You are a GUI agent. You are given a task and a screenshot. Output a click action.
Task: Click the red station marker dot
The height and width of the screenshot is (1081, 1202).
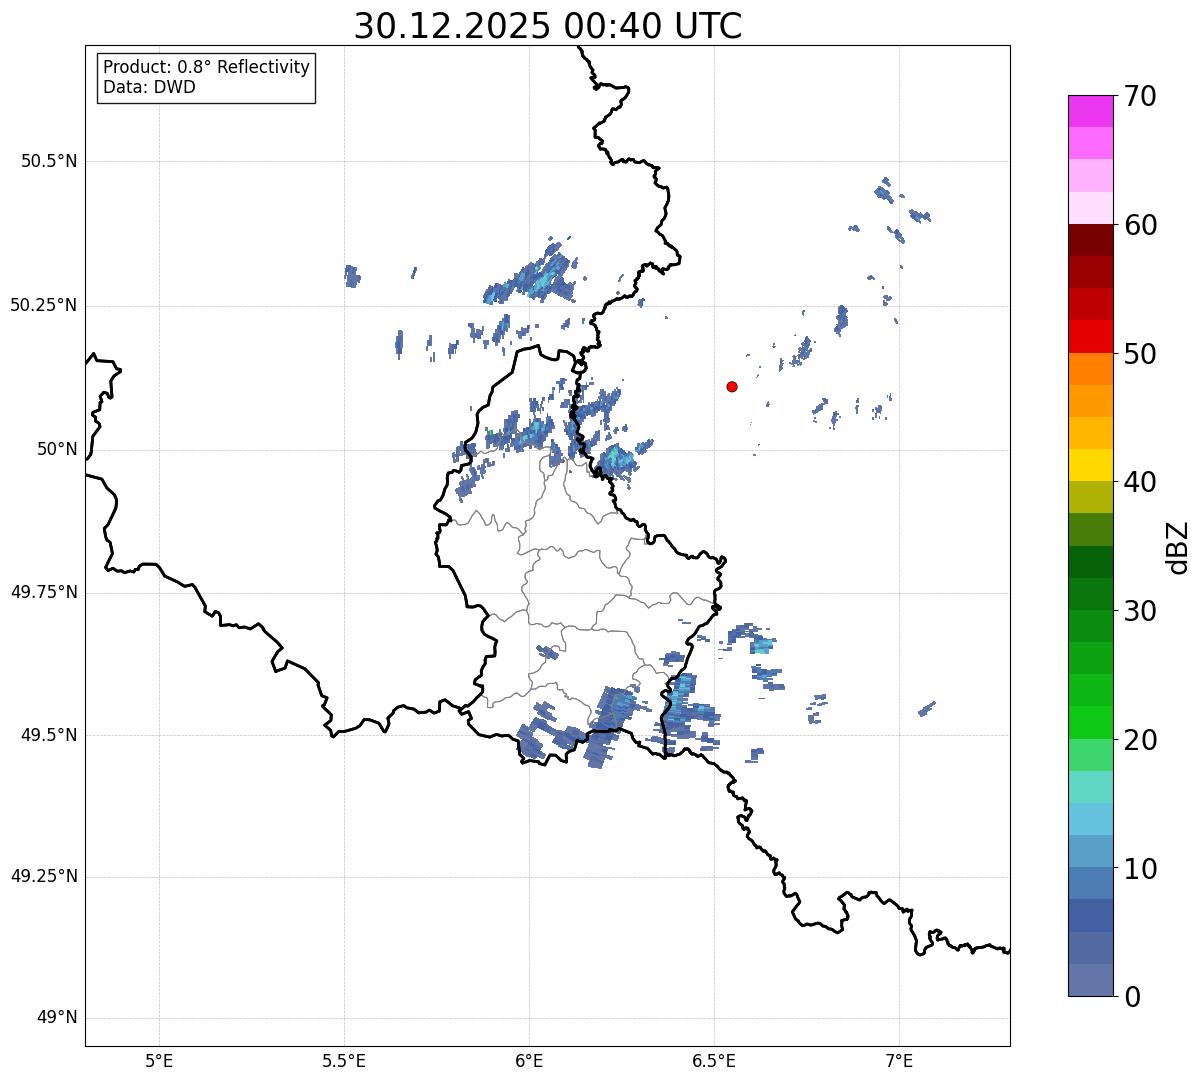(x=732, y=386)
